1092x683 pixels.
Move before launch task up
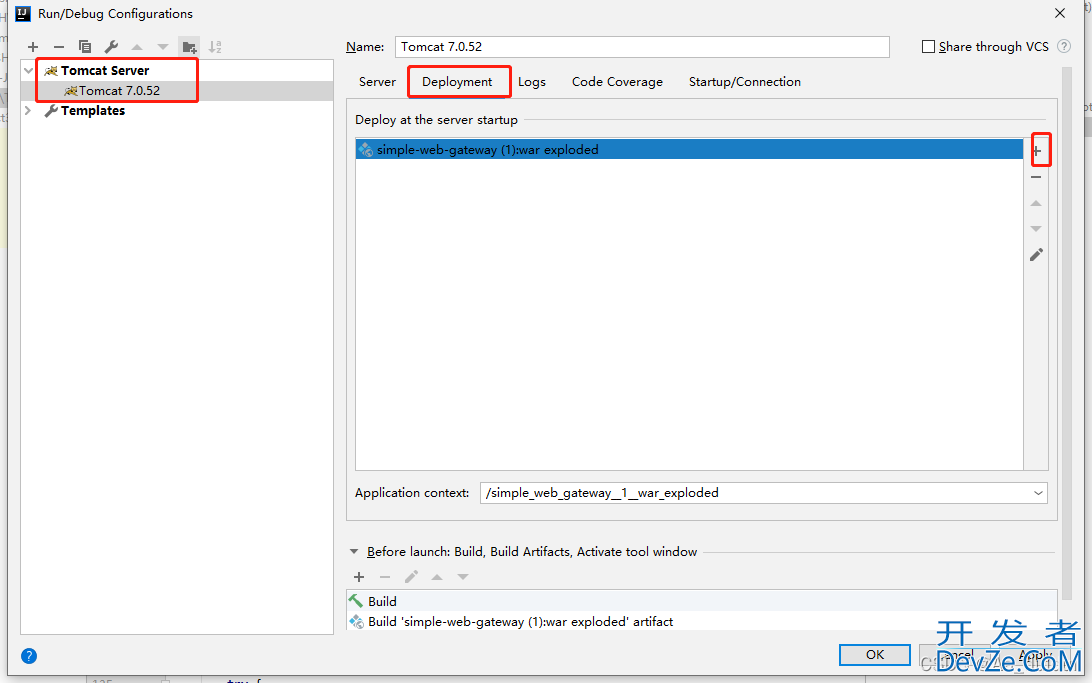click(x=437, y=576)
